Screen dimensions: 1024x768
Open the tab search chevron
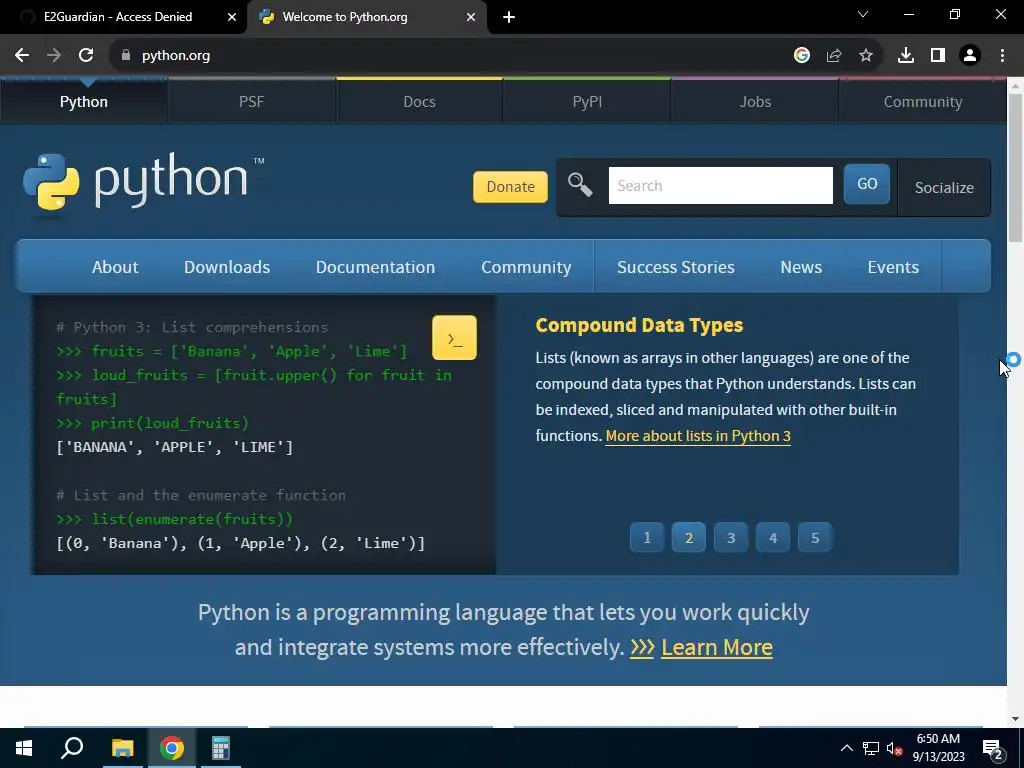(x=863, y=14)
